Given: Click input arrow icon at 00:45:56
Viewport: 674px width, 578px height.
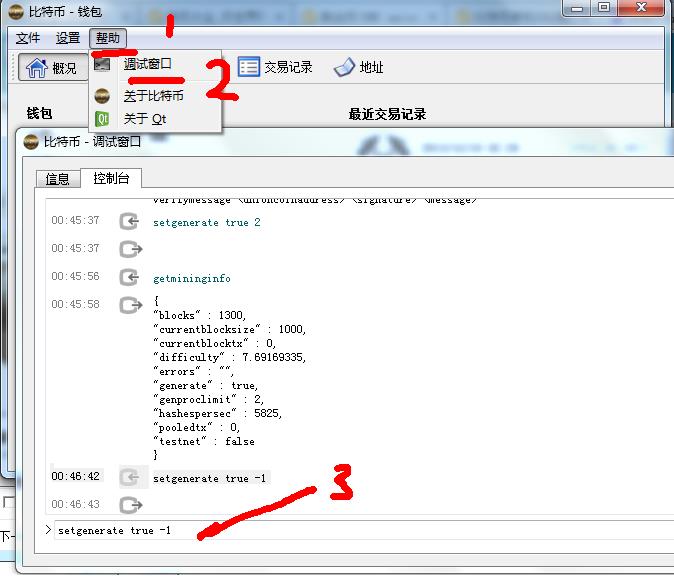Looking at the screenshot, I should pyautogui.click(x=129, y=277).
